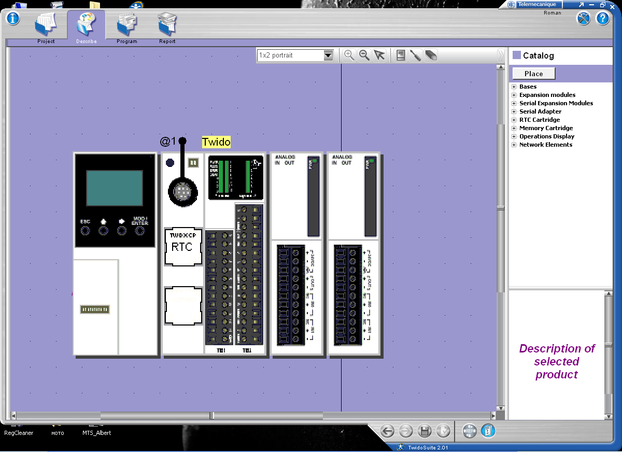Click the ESC button on the display module
Image resolution: width=622 pixels, height=452 pixels.
(85, 230)
